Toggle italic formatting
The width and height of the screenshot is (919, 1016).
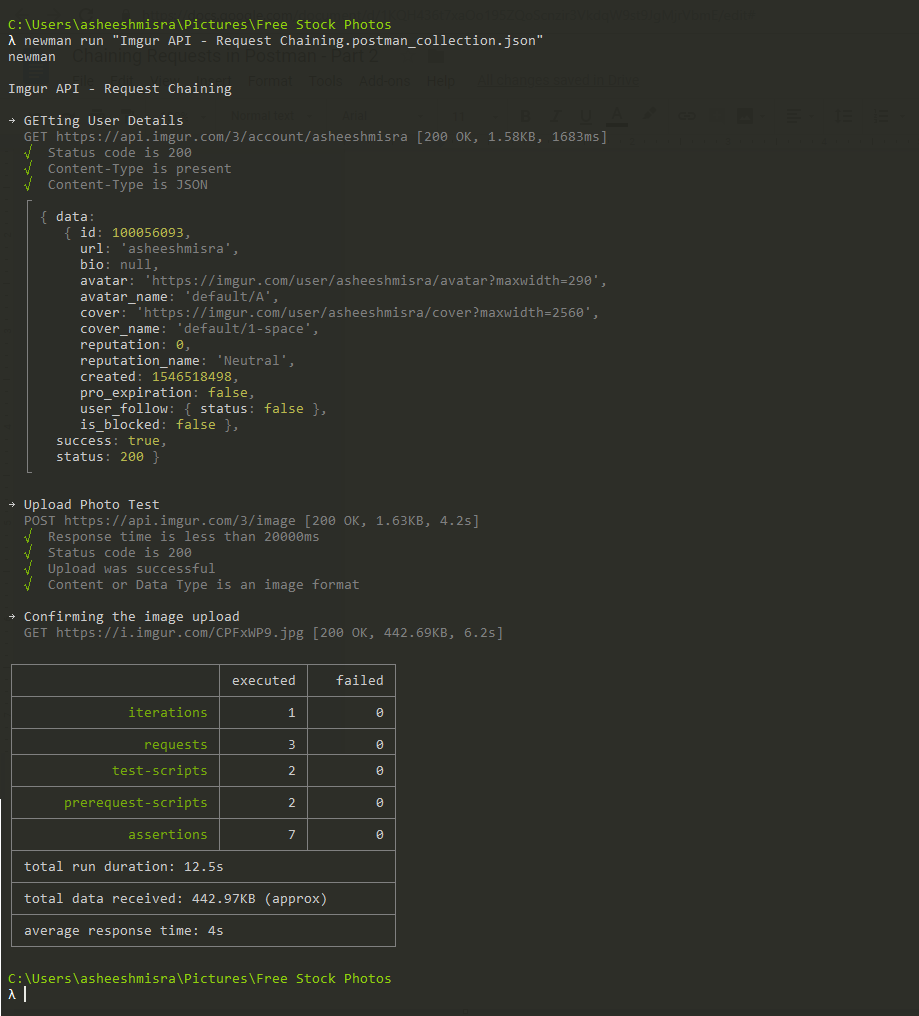click(557, 114)
